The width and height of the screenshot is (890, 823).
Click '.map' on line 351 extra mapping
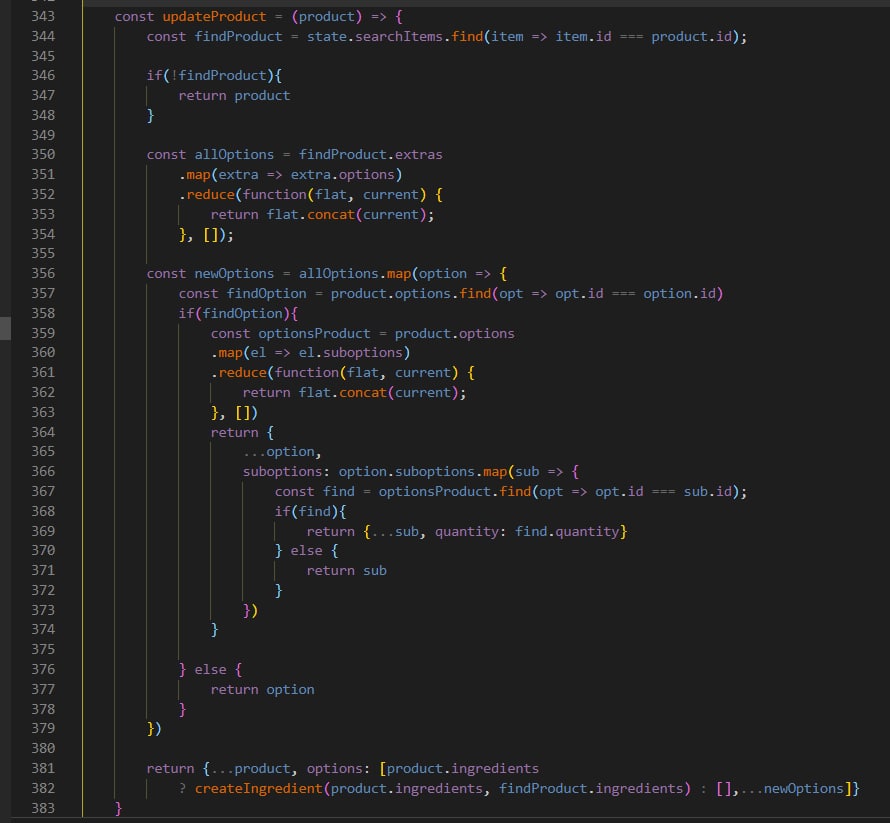point(195,174)
